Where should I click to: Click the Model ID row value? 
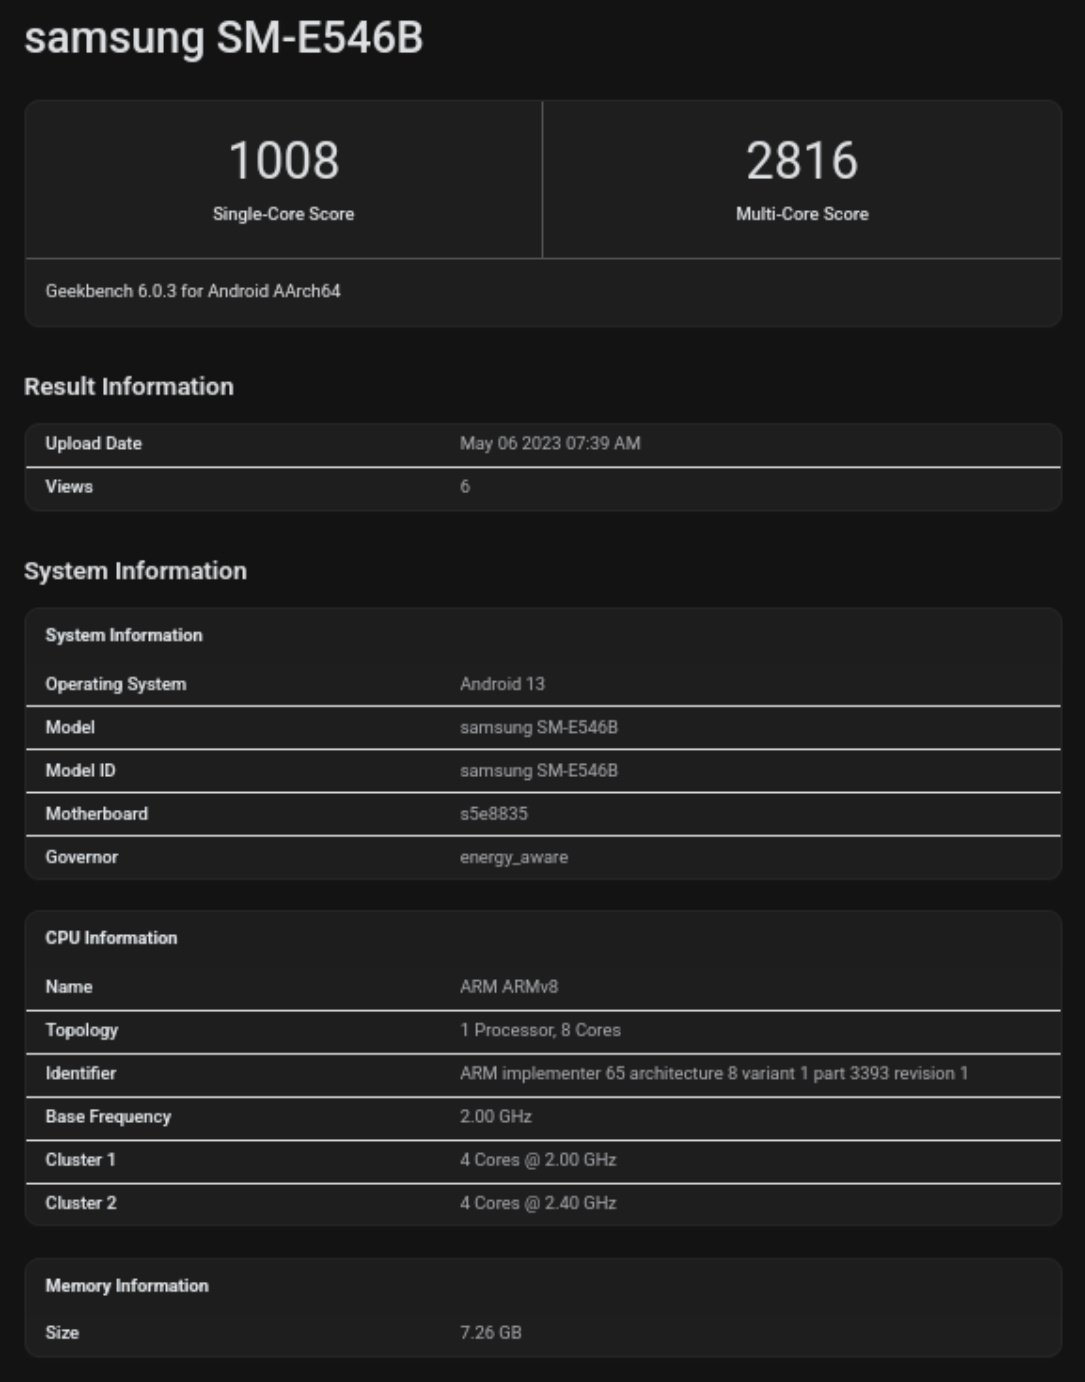coord(538,771)
